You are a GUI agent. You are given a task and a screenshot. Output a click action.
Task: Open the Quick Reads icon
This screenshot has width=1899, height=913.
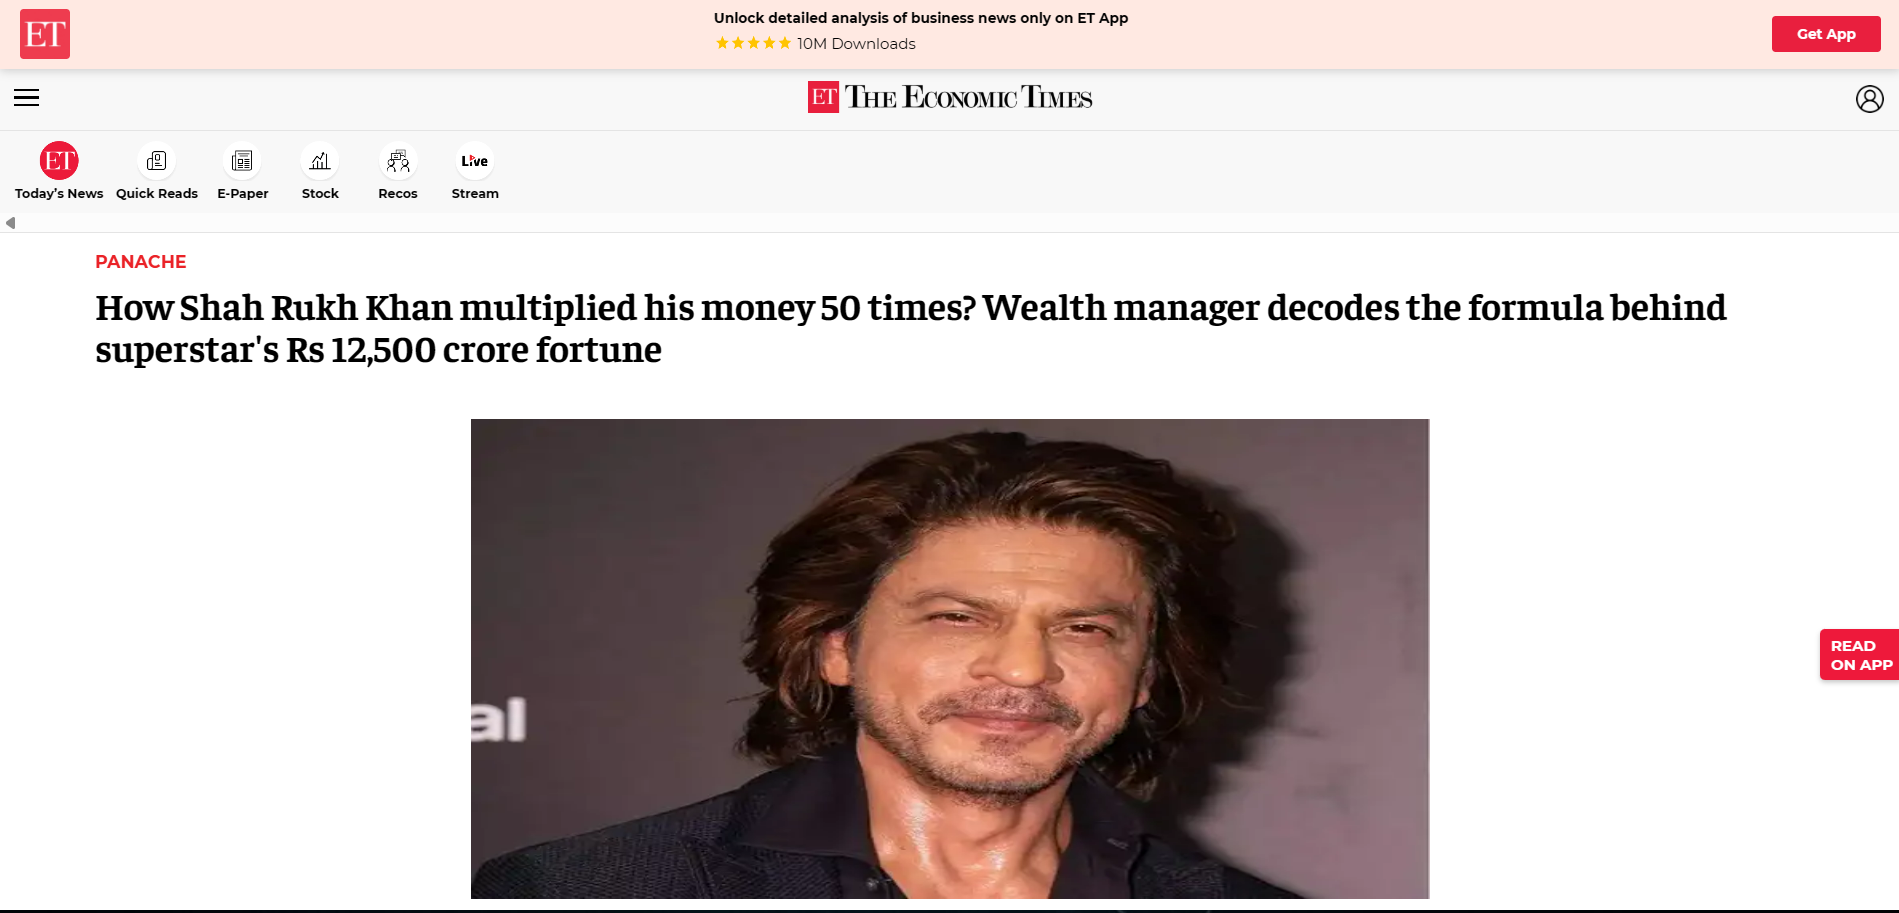156,161
